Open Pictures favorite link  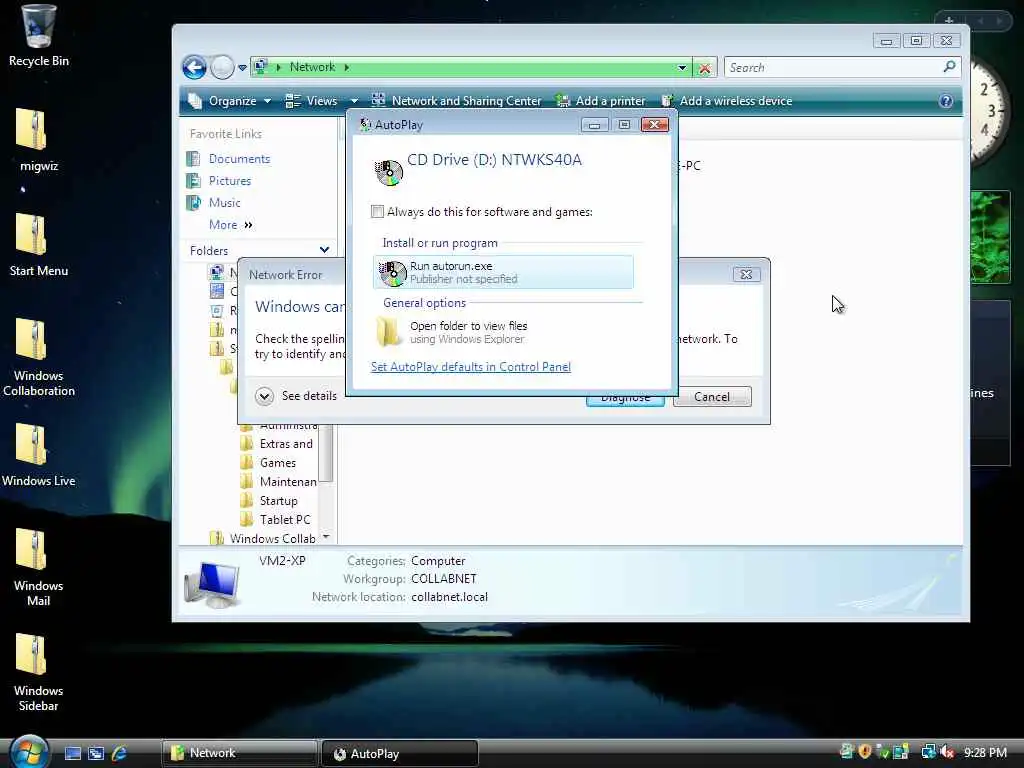click(219, 181)
